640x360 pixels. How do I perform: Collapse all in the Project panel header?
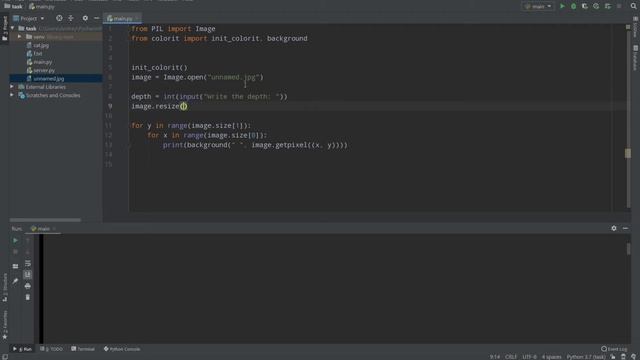tap(71, 18)
